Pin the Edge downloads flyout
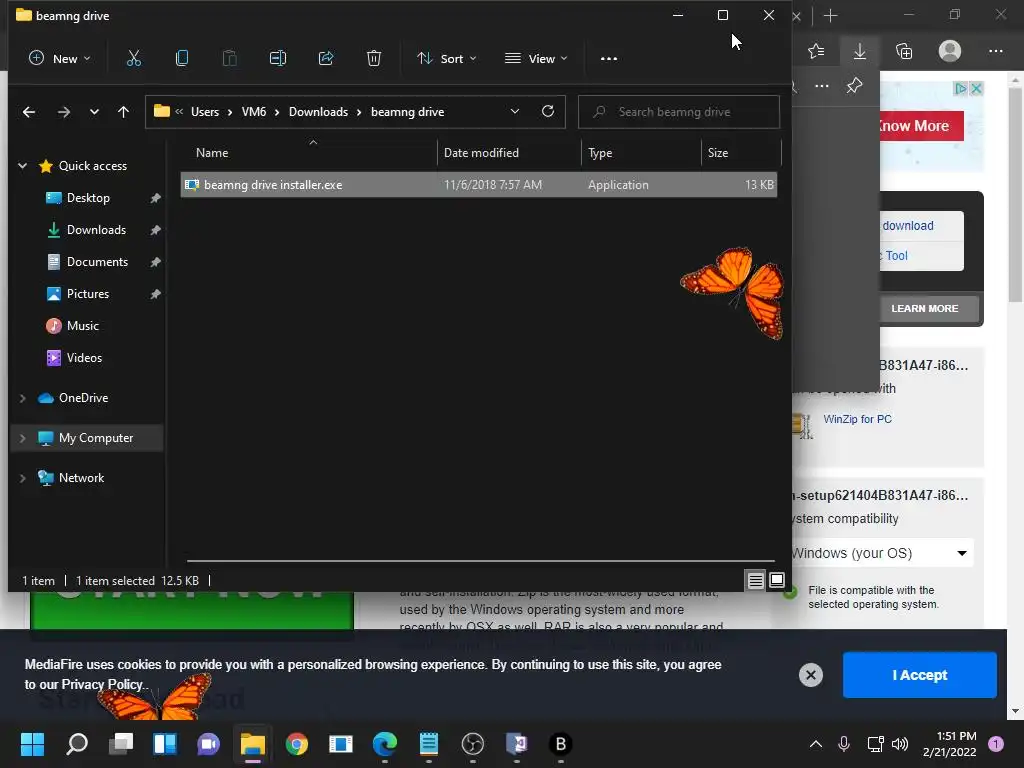The width and height of the screenshot is (1024, 768). click(x=854, y=86)
